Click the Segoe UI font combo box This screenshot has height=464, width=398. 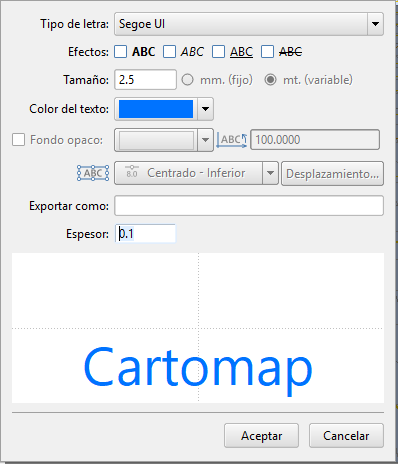click(x=249, y=24)
